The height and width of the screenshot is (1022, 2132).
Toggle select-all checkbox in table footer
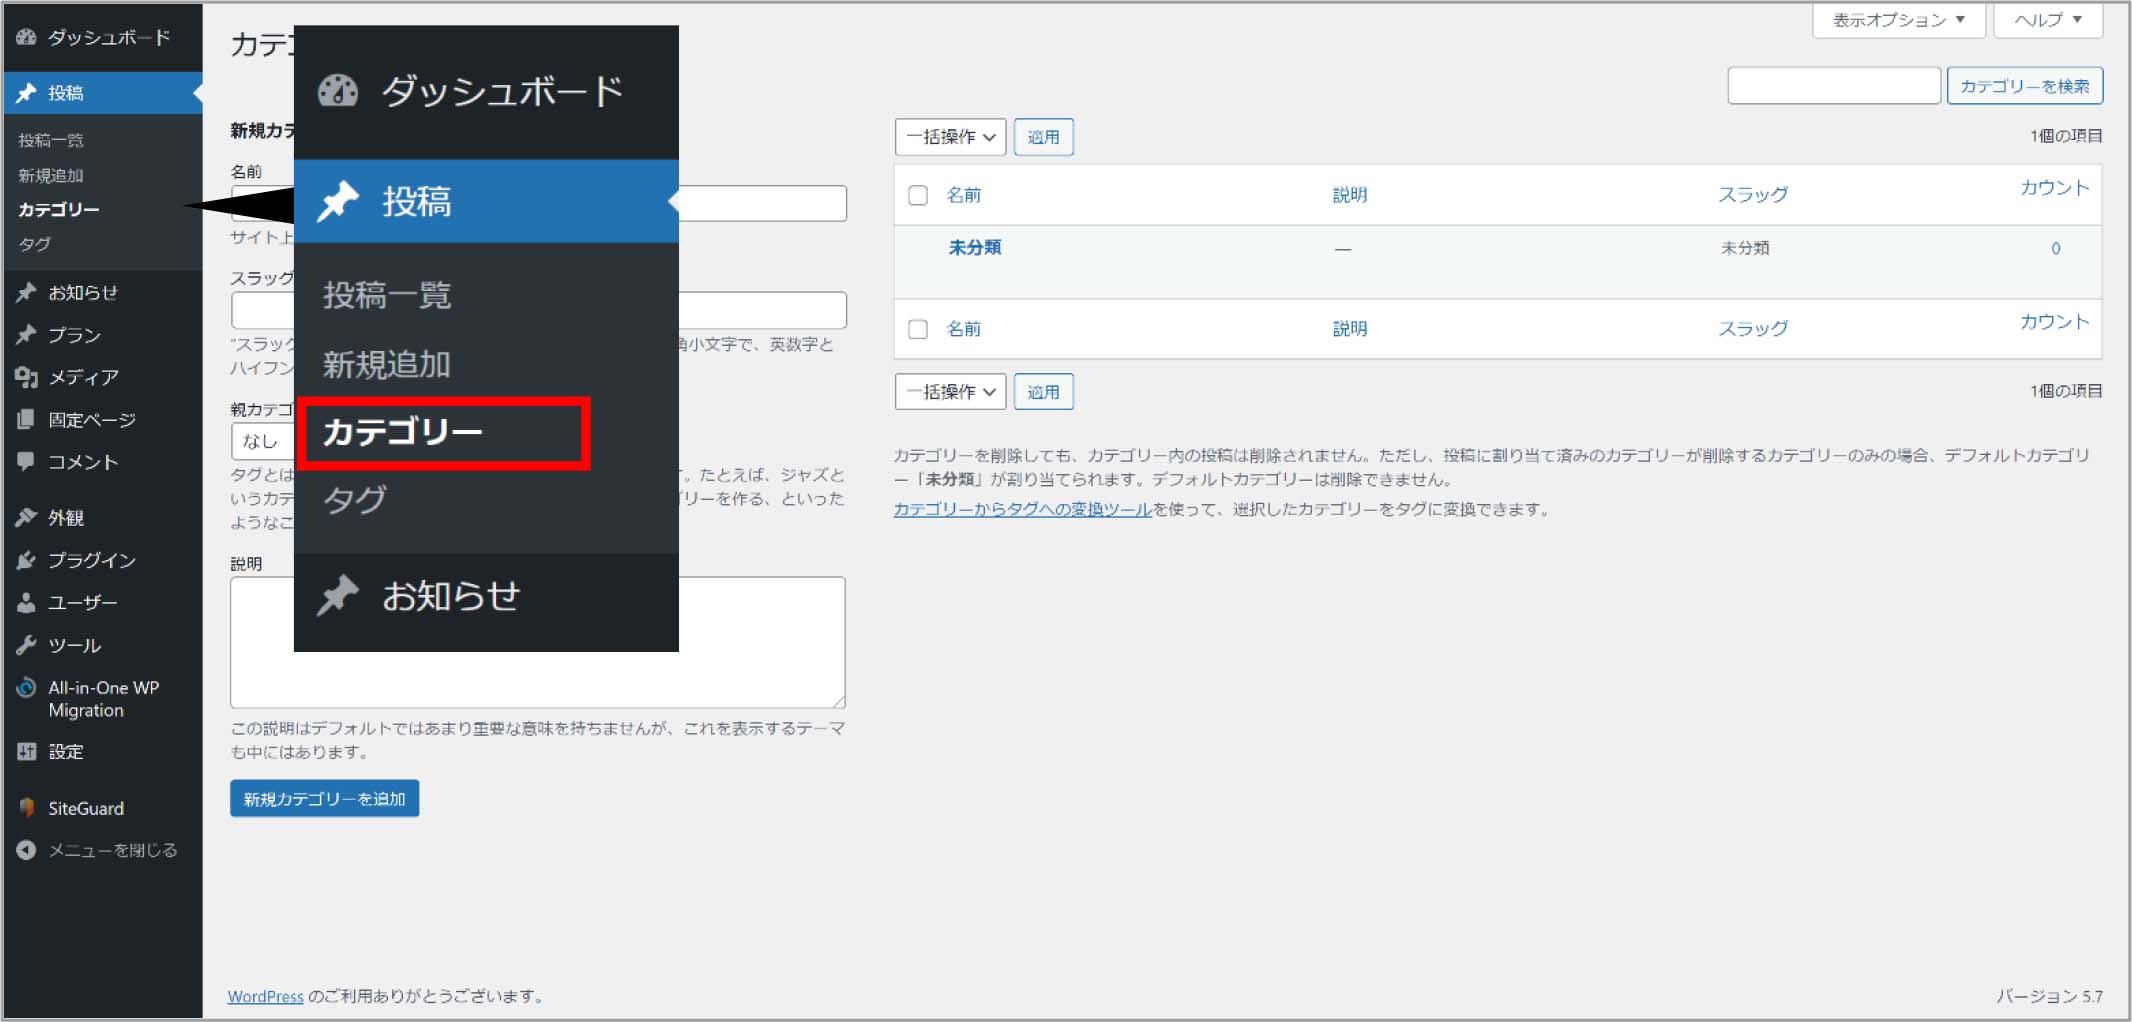click(918, 329)
